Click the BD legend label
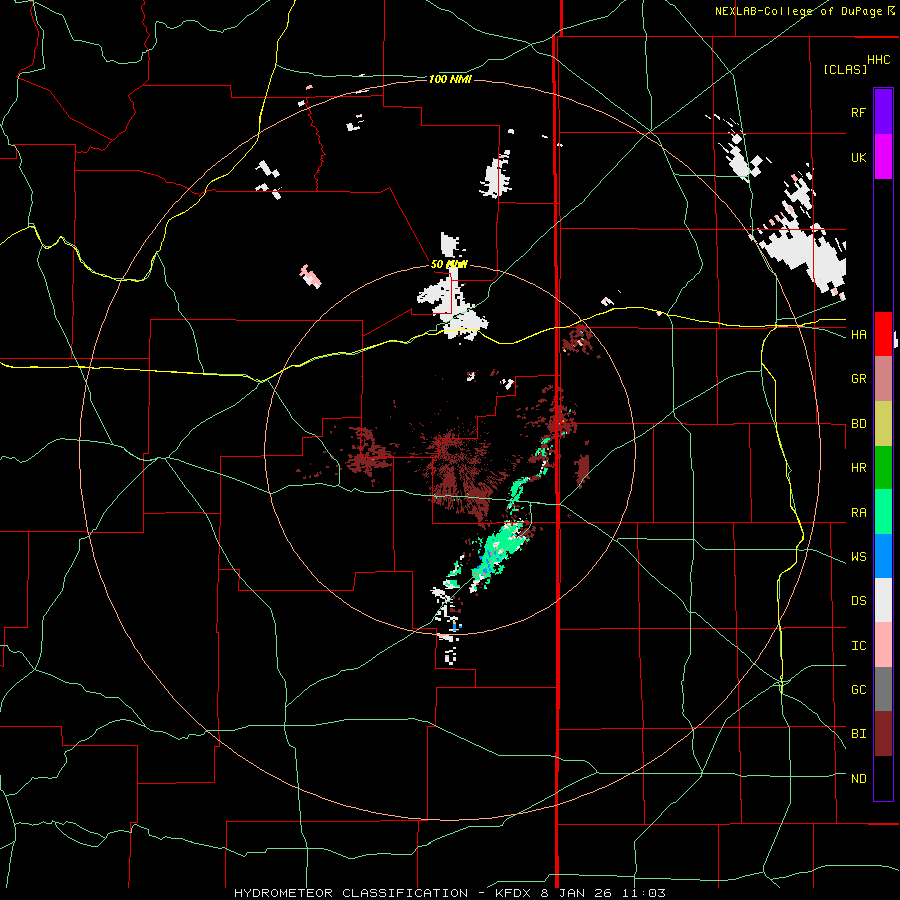 pyautogui.click(x=858, y=424)
